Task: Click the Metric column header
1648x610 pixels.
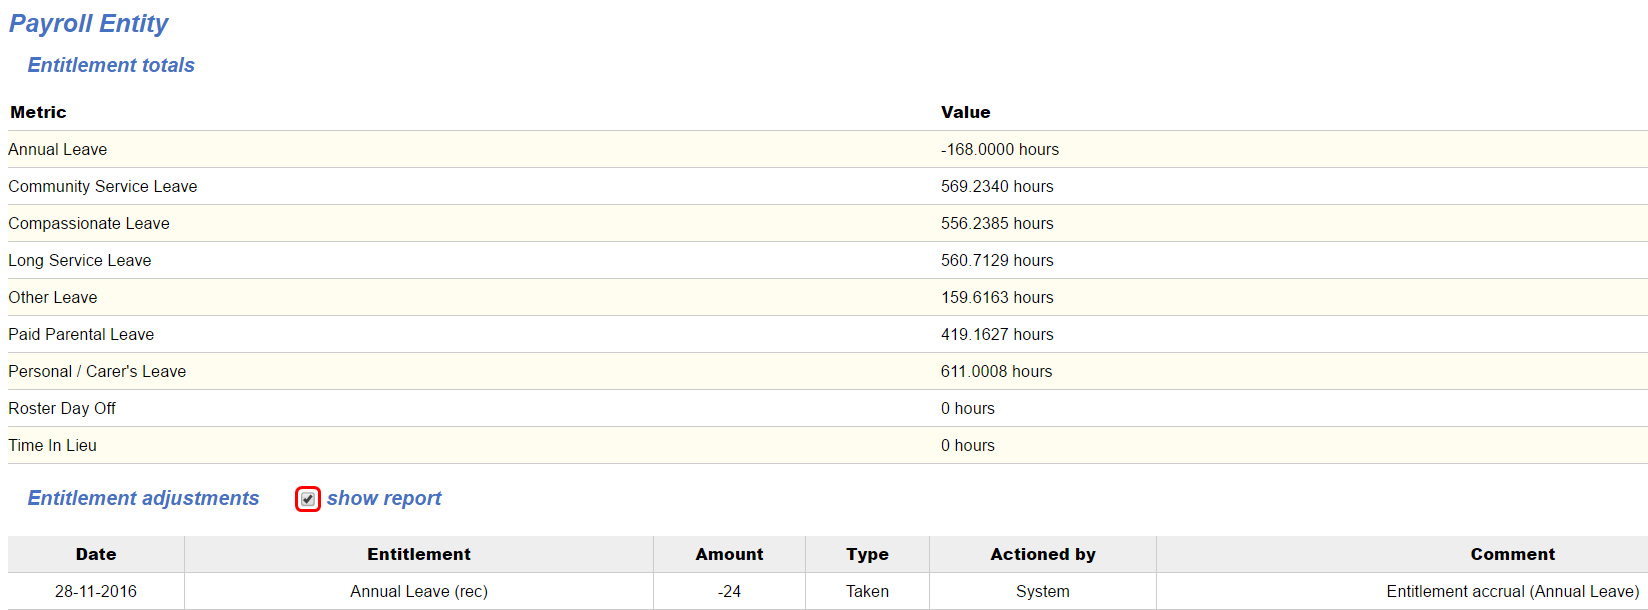Action: (39, 112)
